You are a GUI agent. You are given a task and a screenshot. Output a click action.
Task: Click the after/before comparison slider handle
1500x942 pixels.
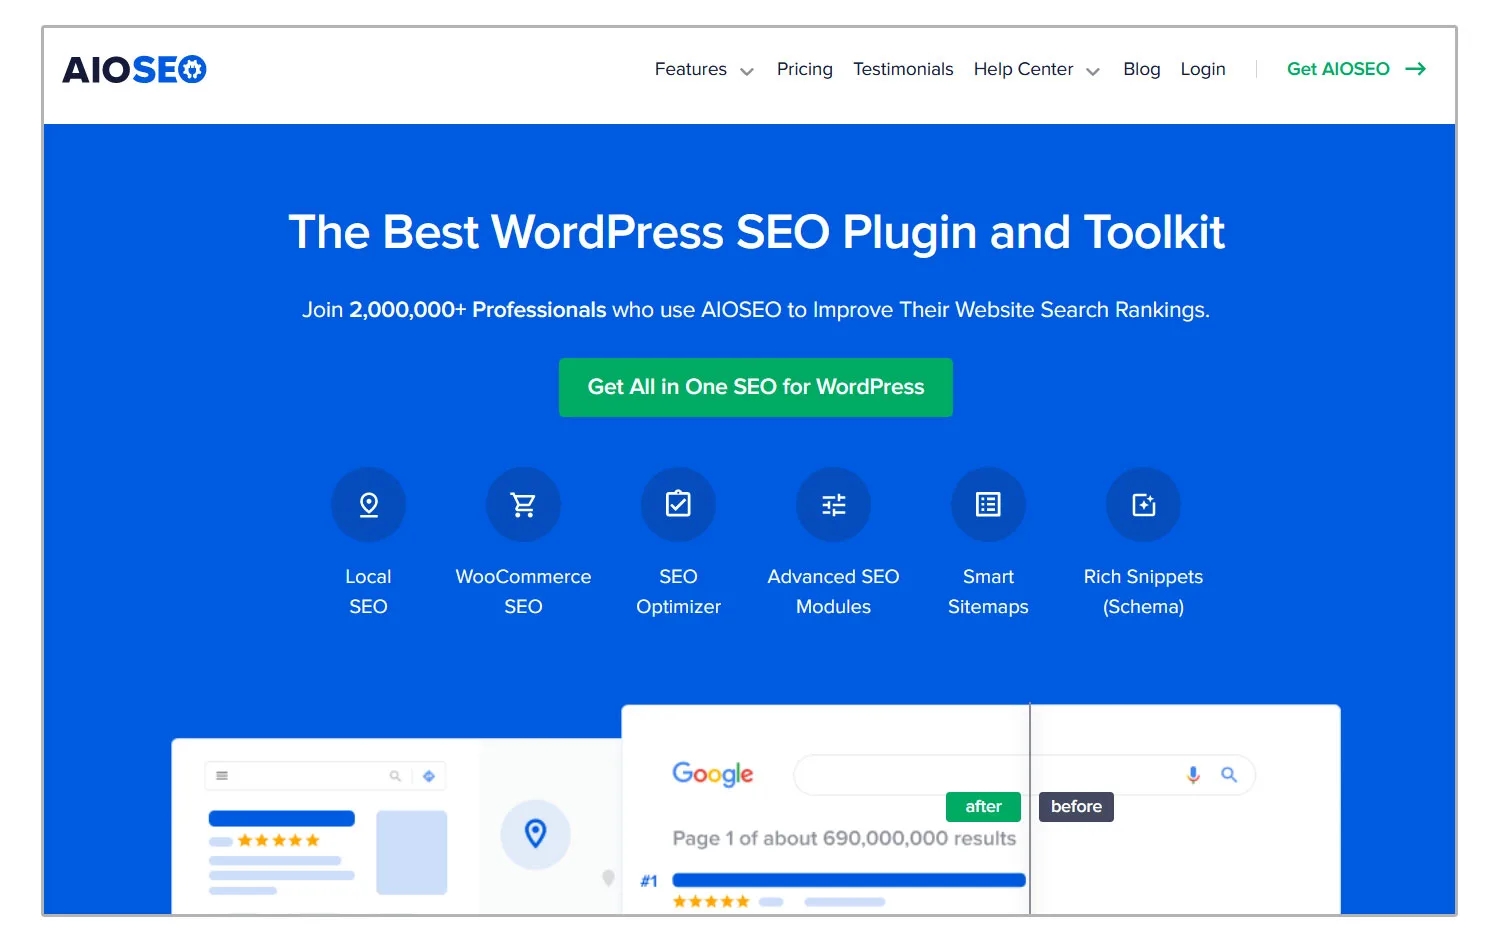point(1030,807)
